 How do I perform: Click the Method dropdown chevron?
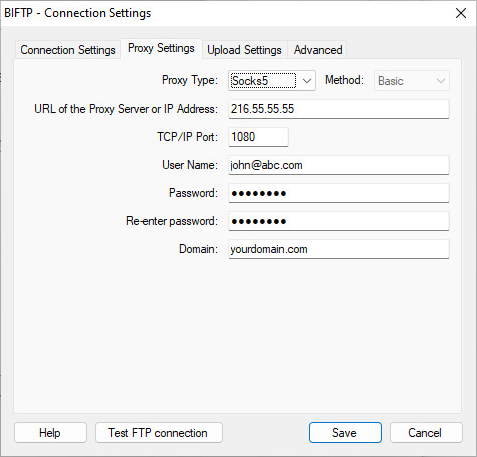pos(441,81)
